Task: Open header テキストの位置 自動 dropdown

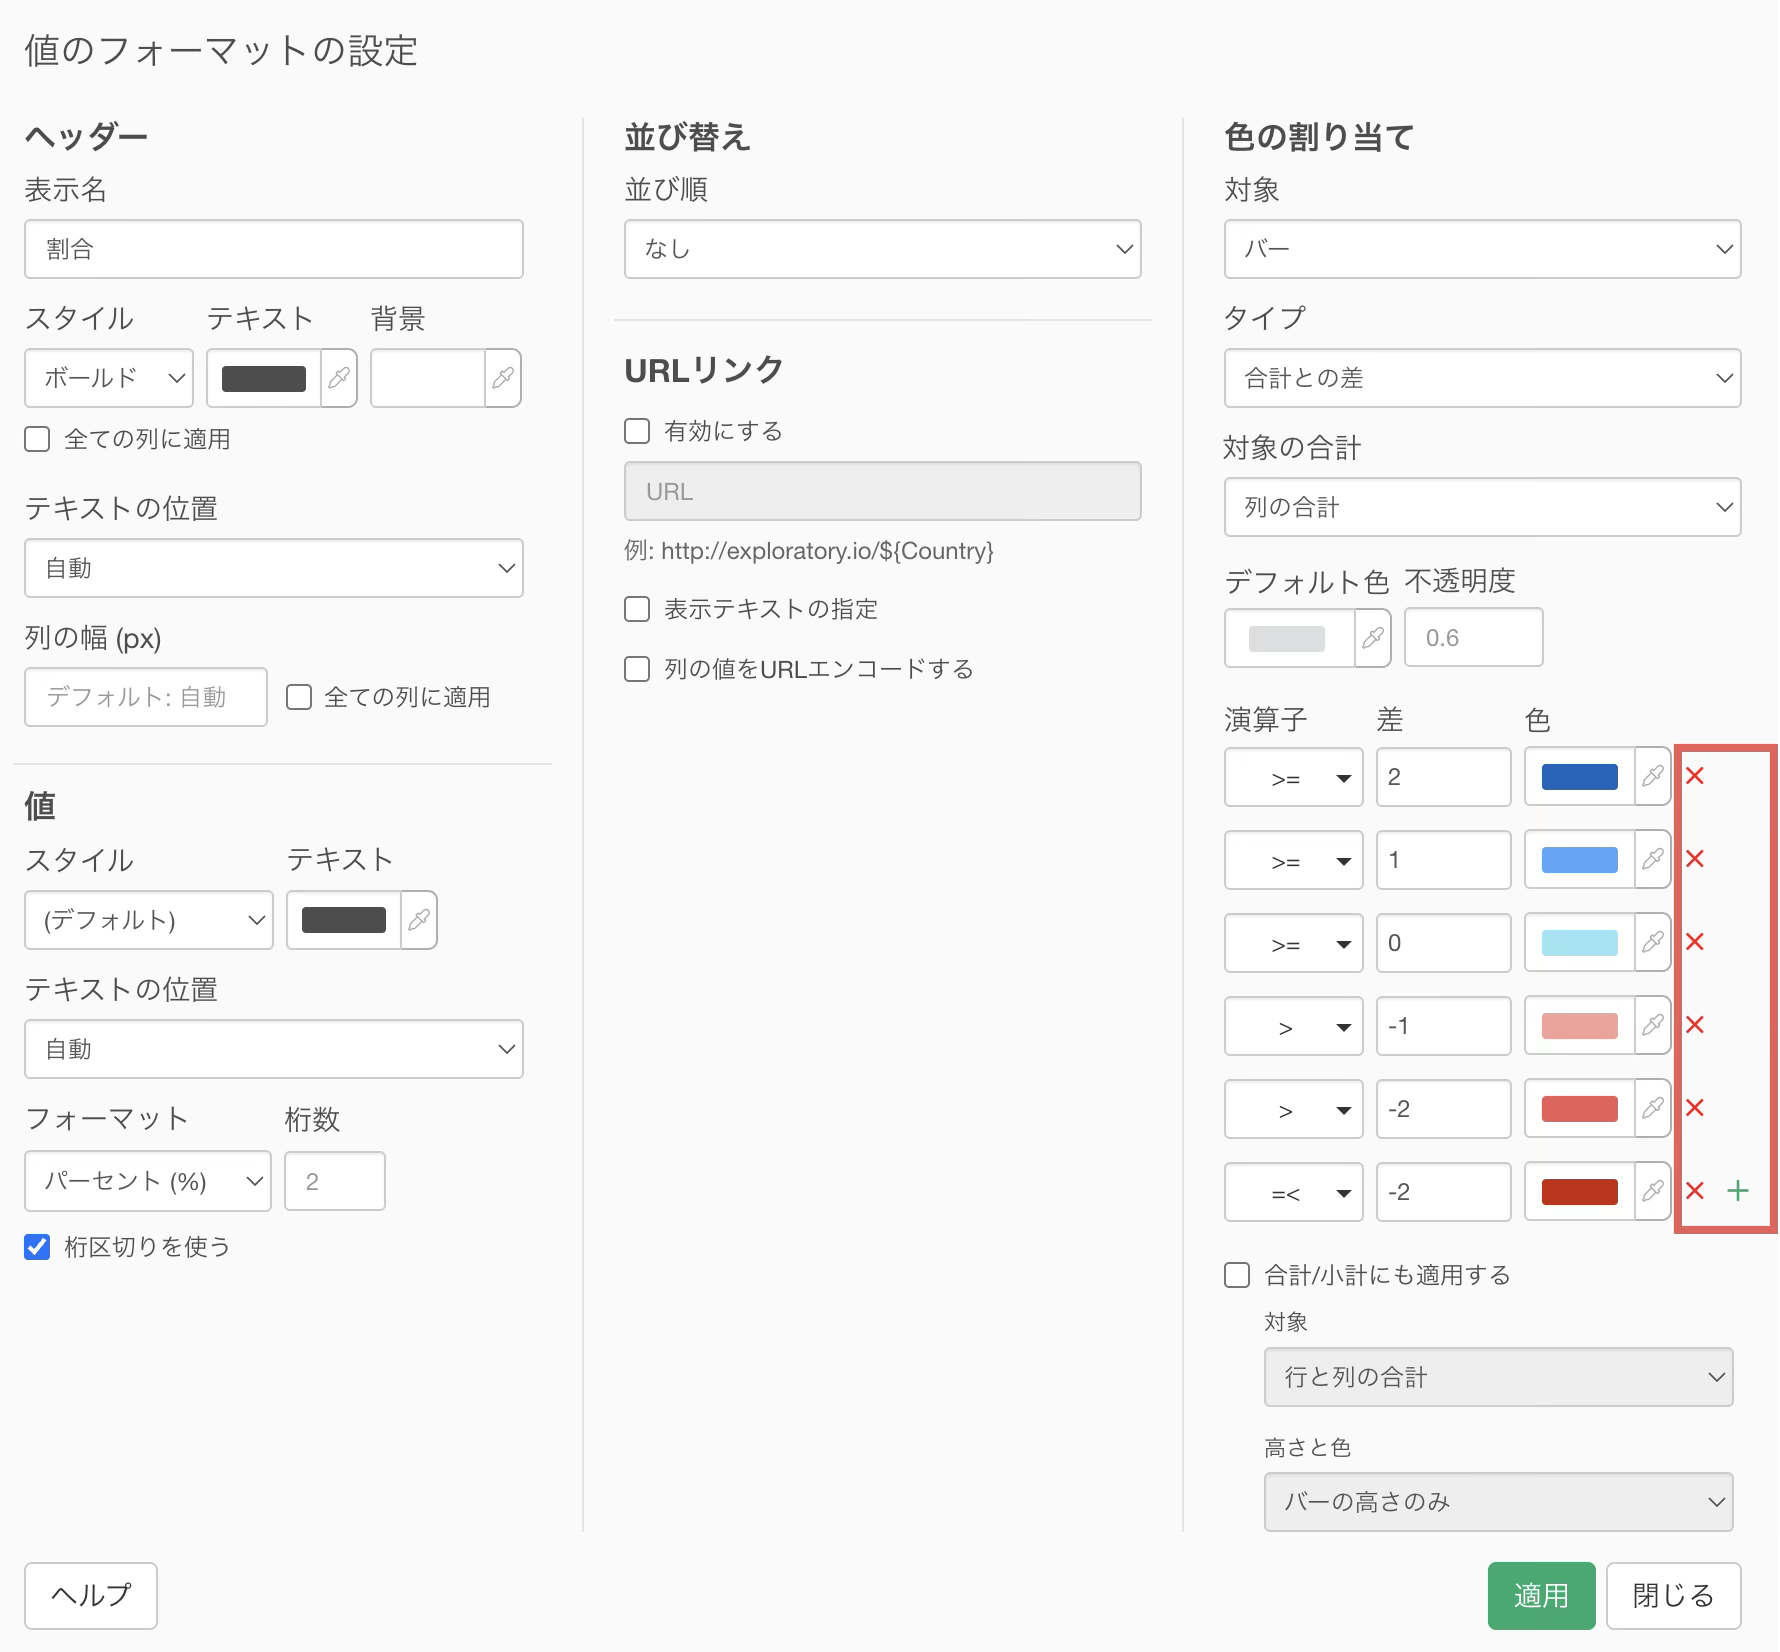Action: [274, 568]
